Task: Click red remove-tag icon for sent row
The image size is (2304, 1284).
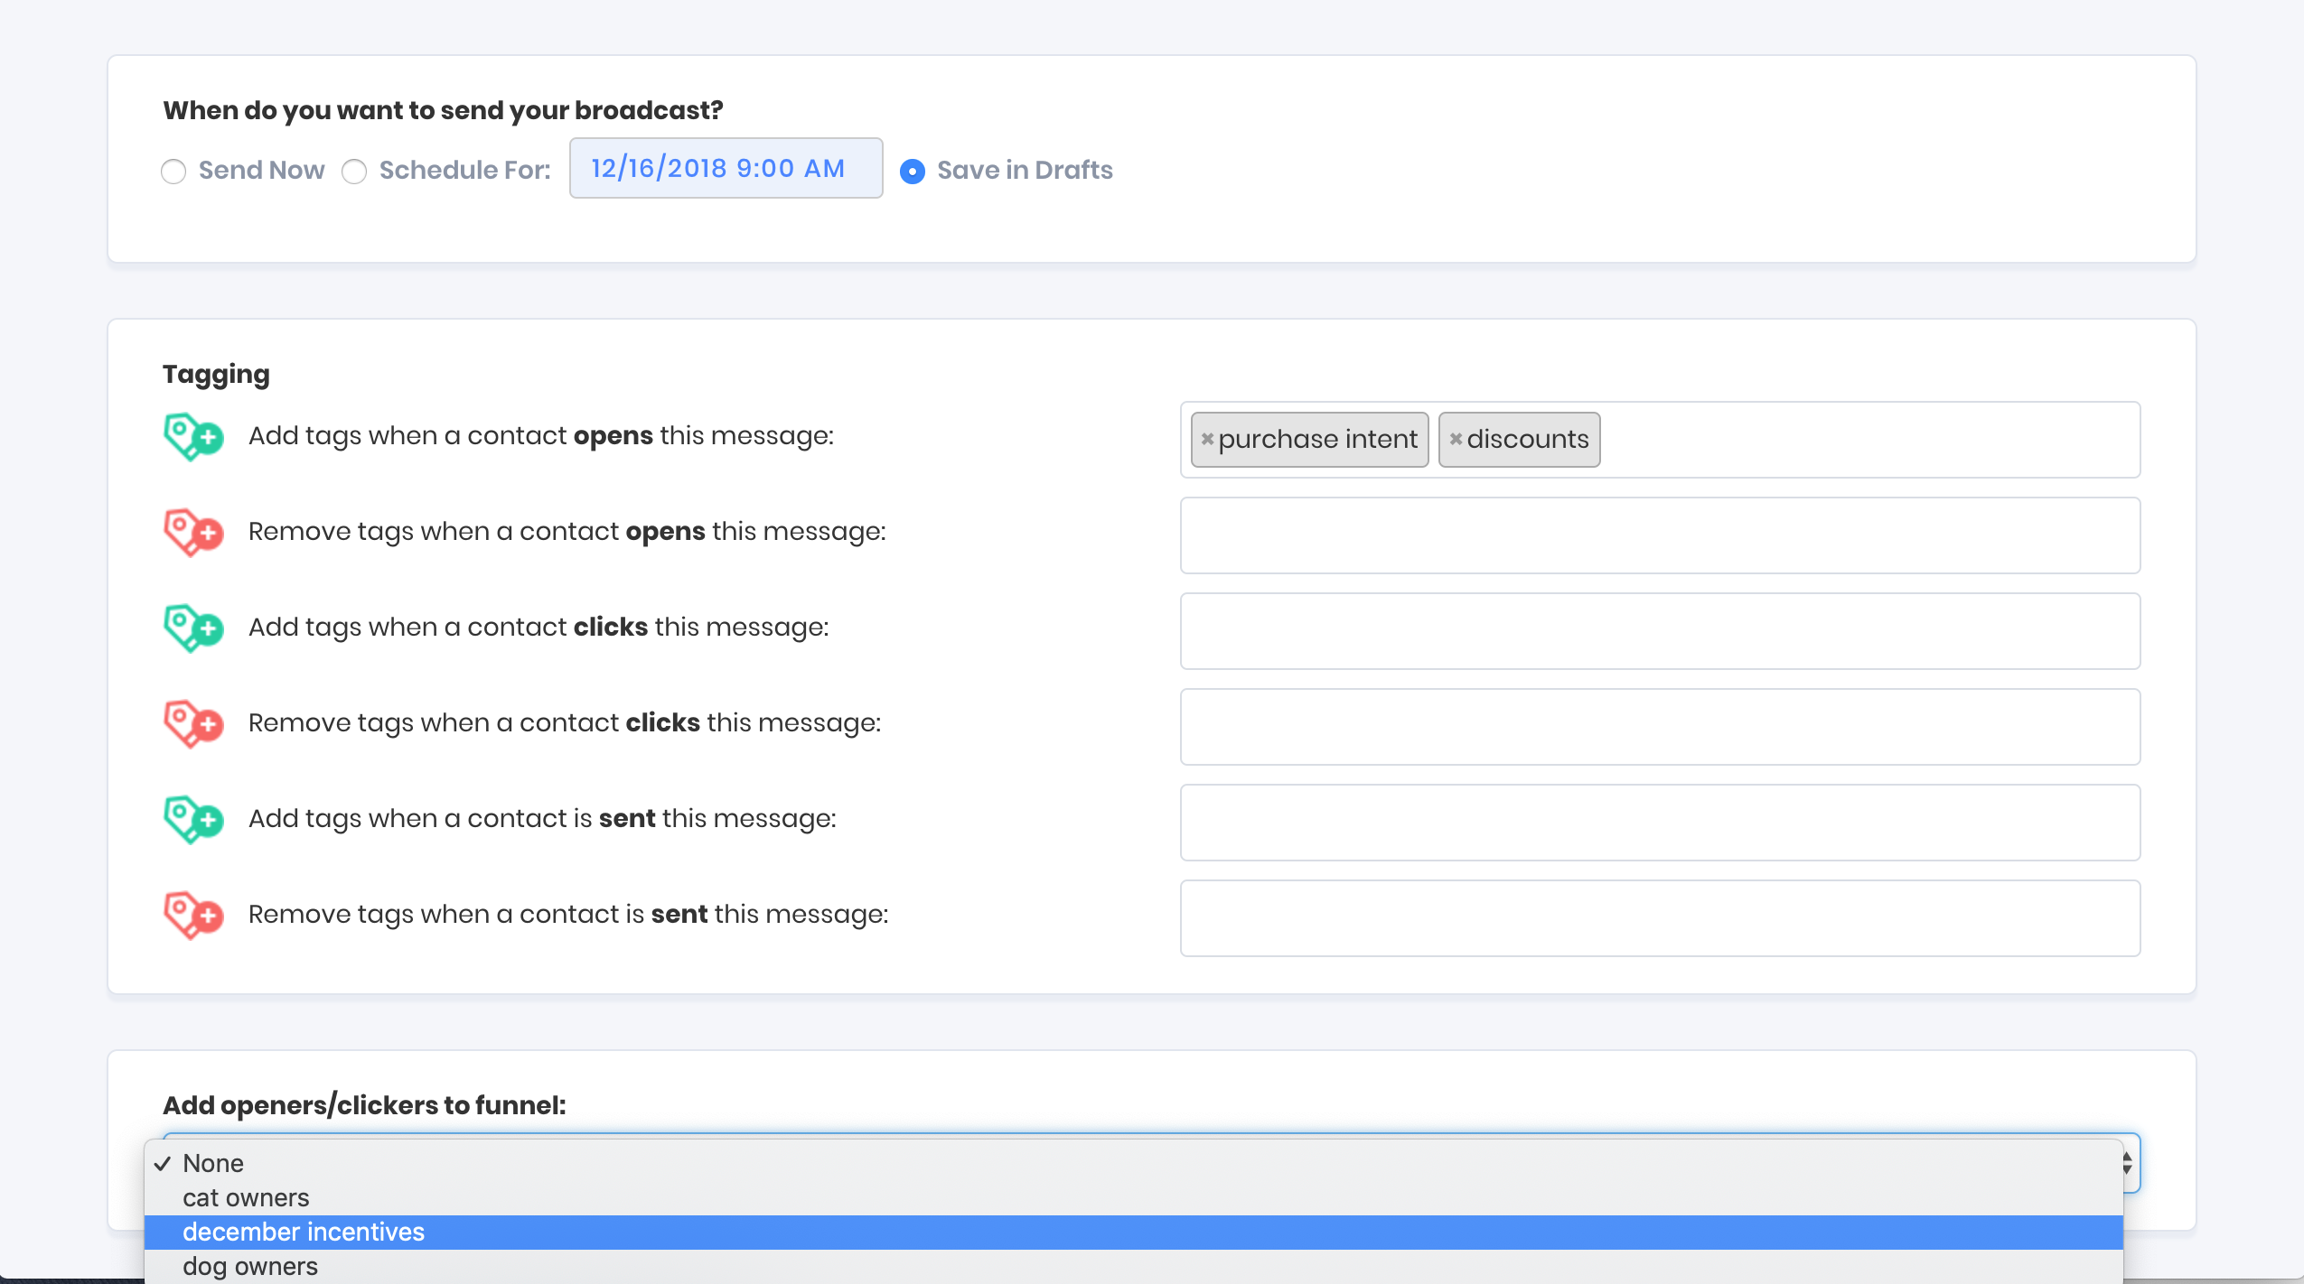Action: [x=193, y=915]
